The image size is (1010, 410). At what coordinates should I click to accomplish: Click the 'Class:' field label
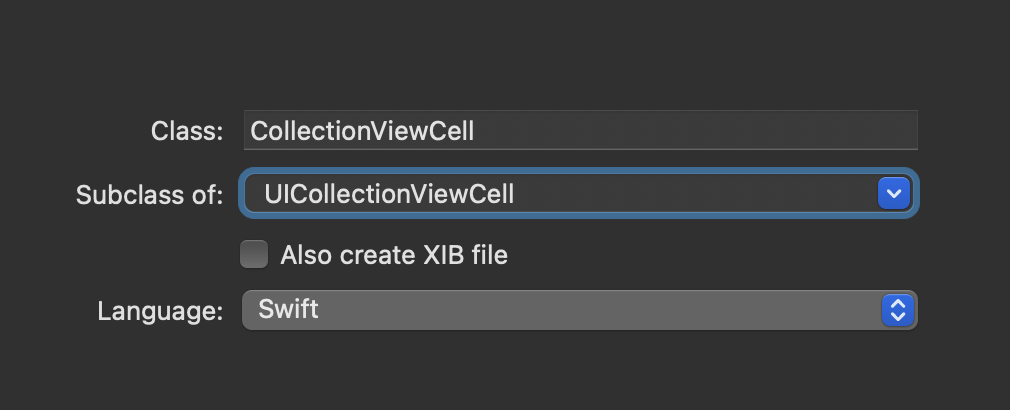click(x=187, y=131)
